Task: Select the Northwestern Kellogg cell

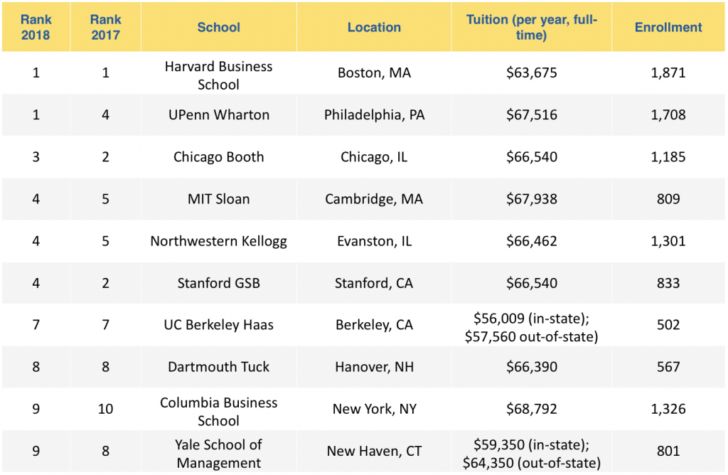Action: [x=219, y=241]
